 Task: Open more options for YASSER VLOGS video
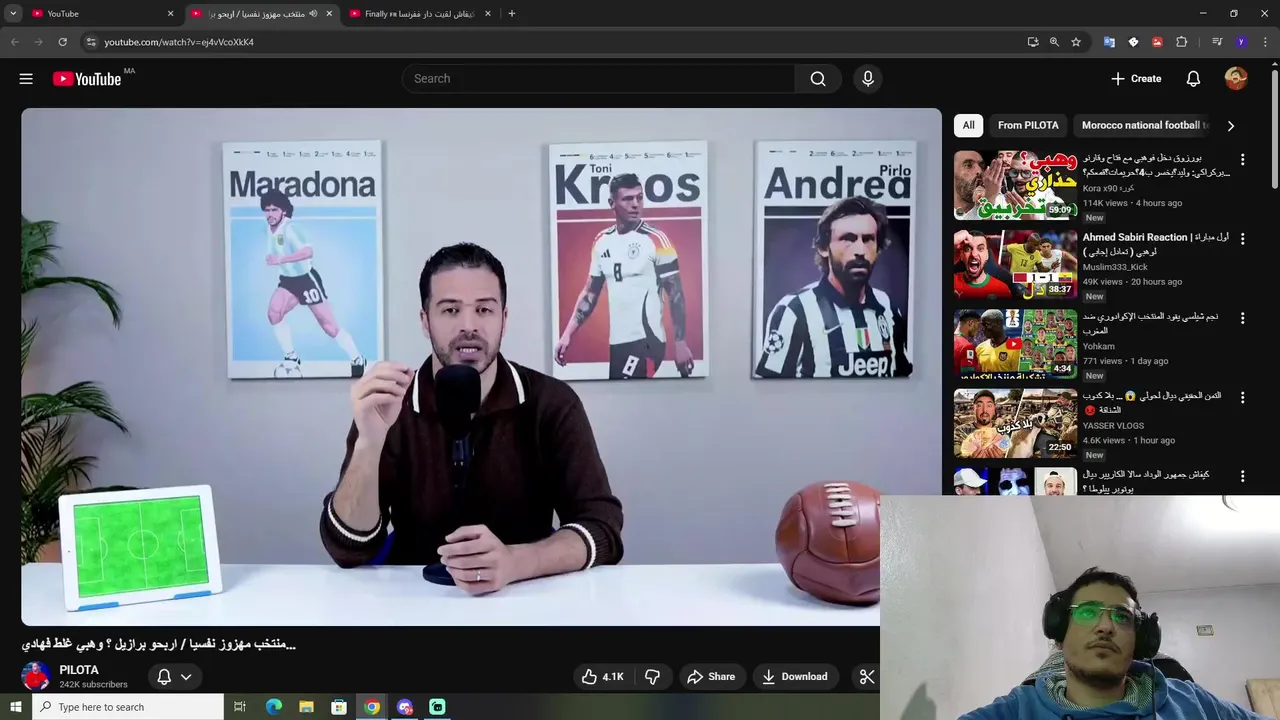tap(1243, 397)
